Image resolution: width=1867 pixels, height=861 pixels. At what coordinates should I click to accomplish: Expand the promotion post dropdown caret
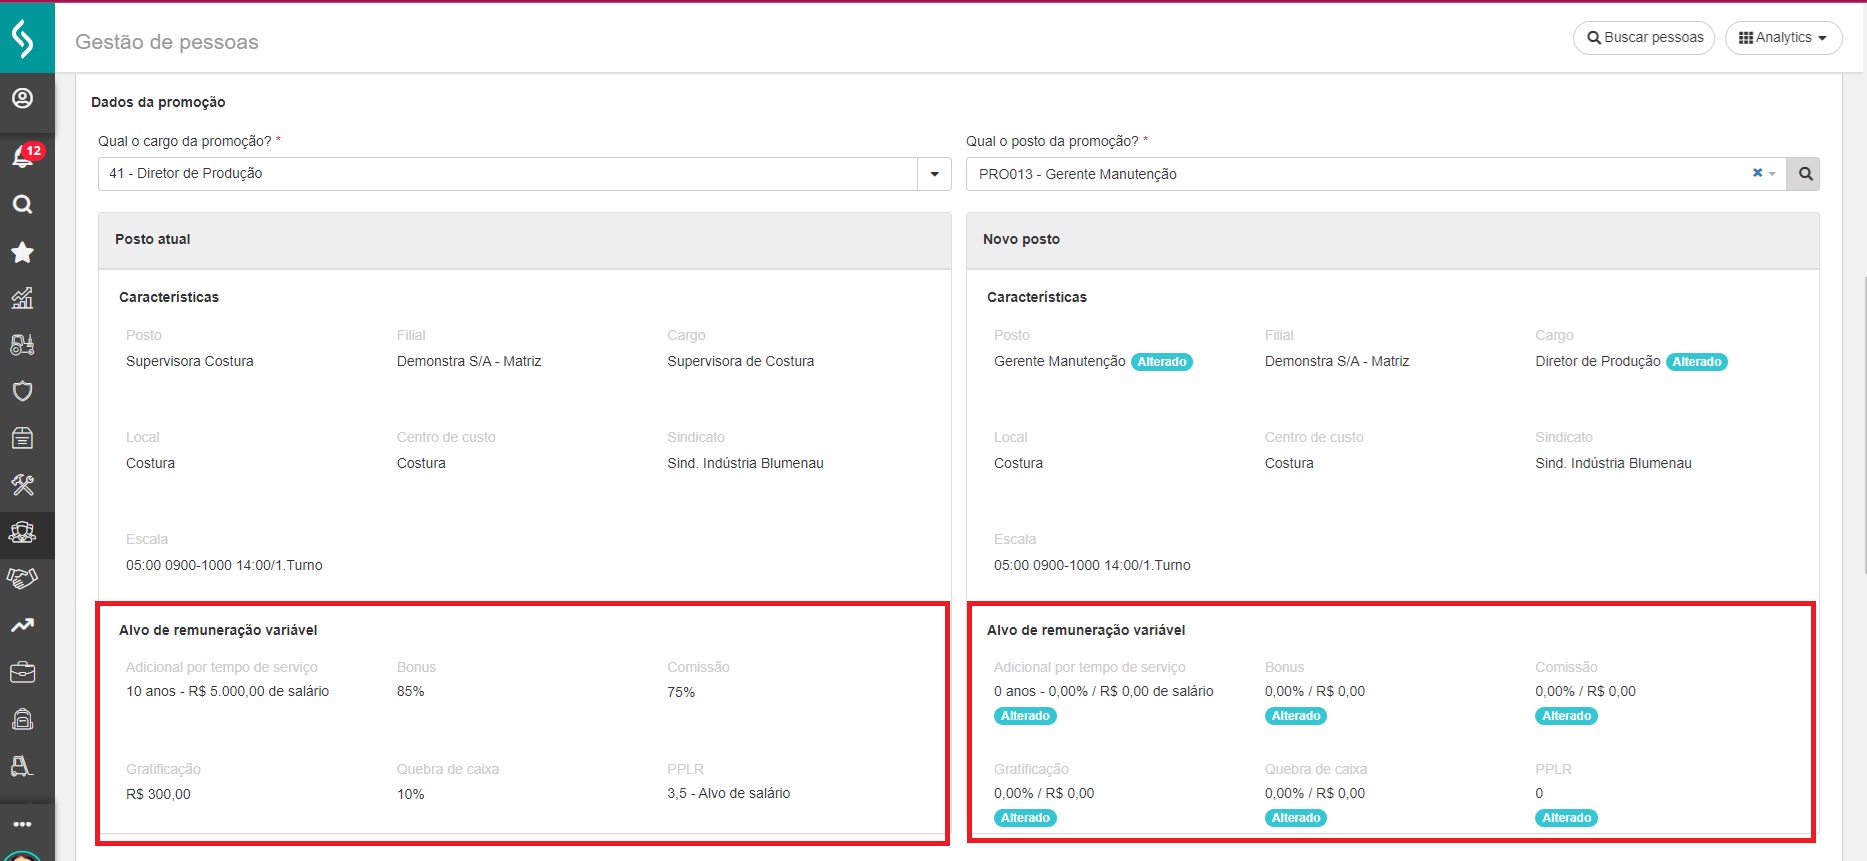(1773, 174)
